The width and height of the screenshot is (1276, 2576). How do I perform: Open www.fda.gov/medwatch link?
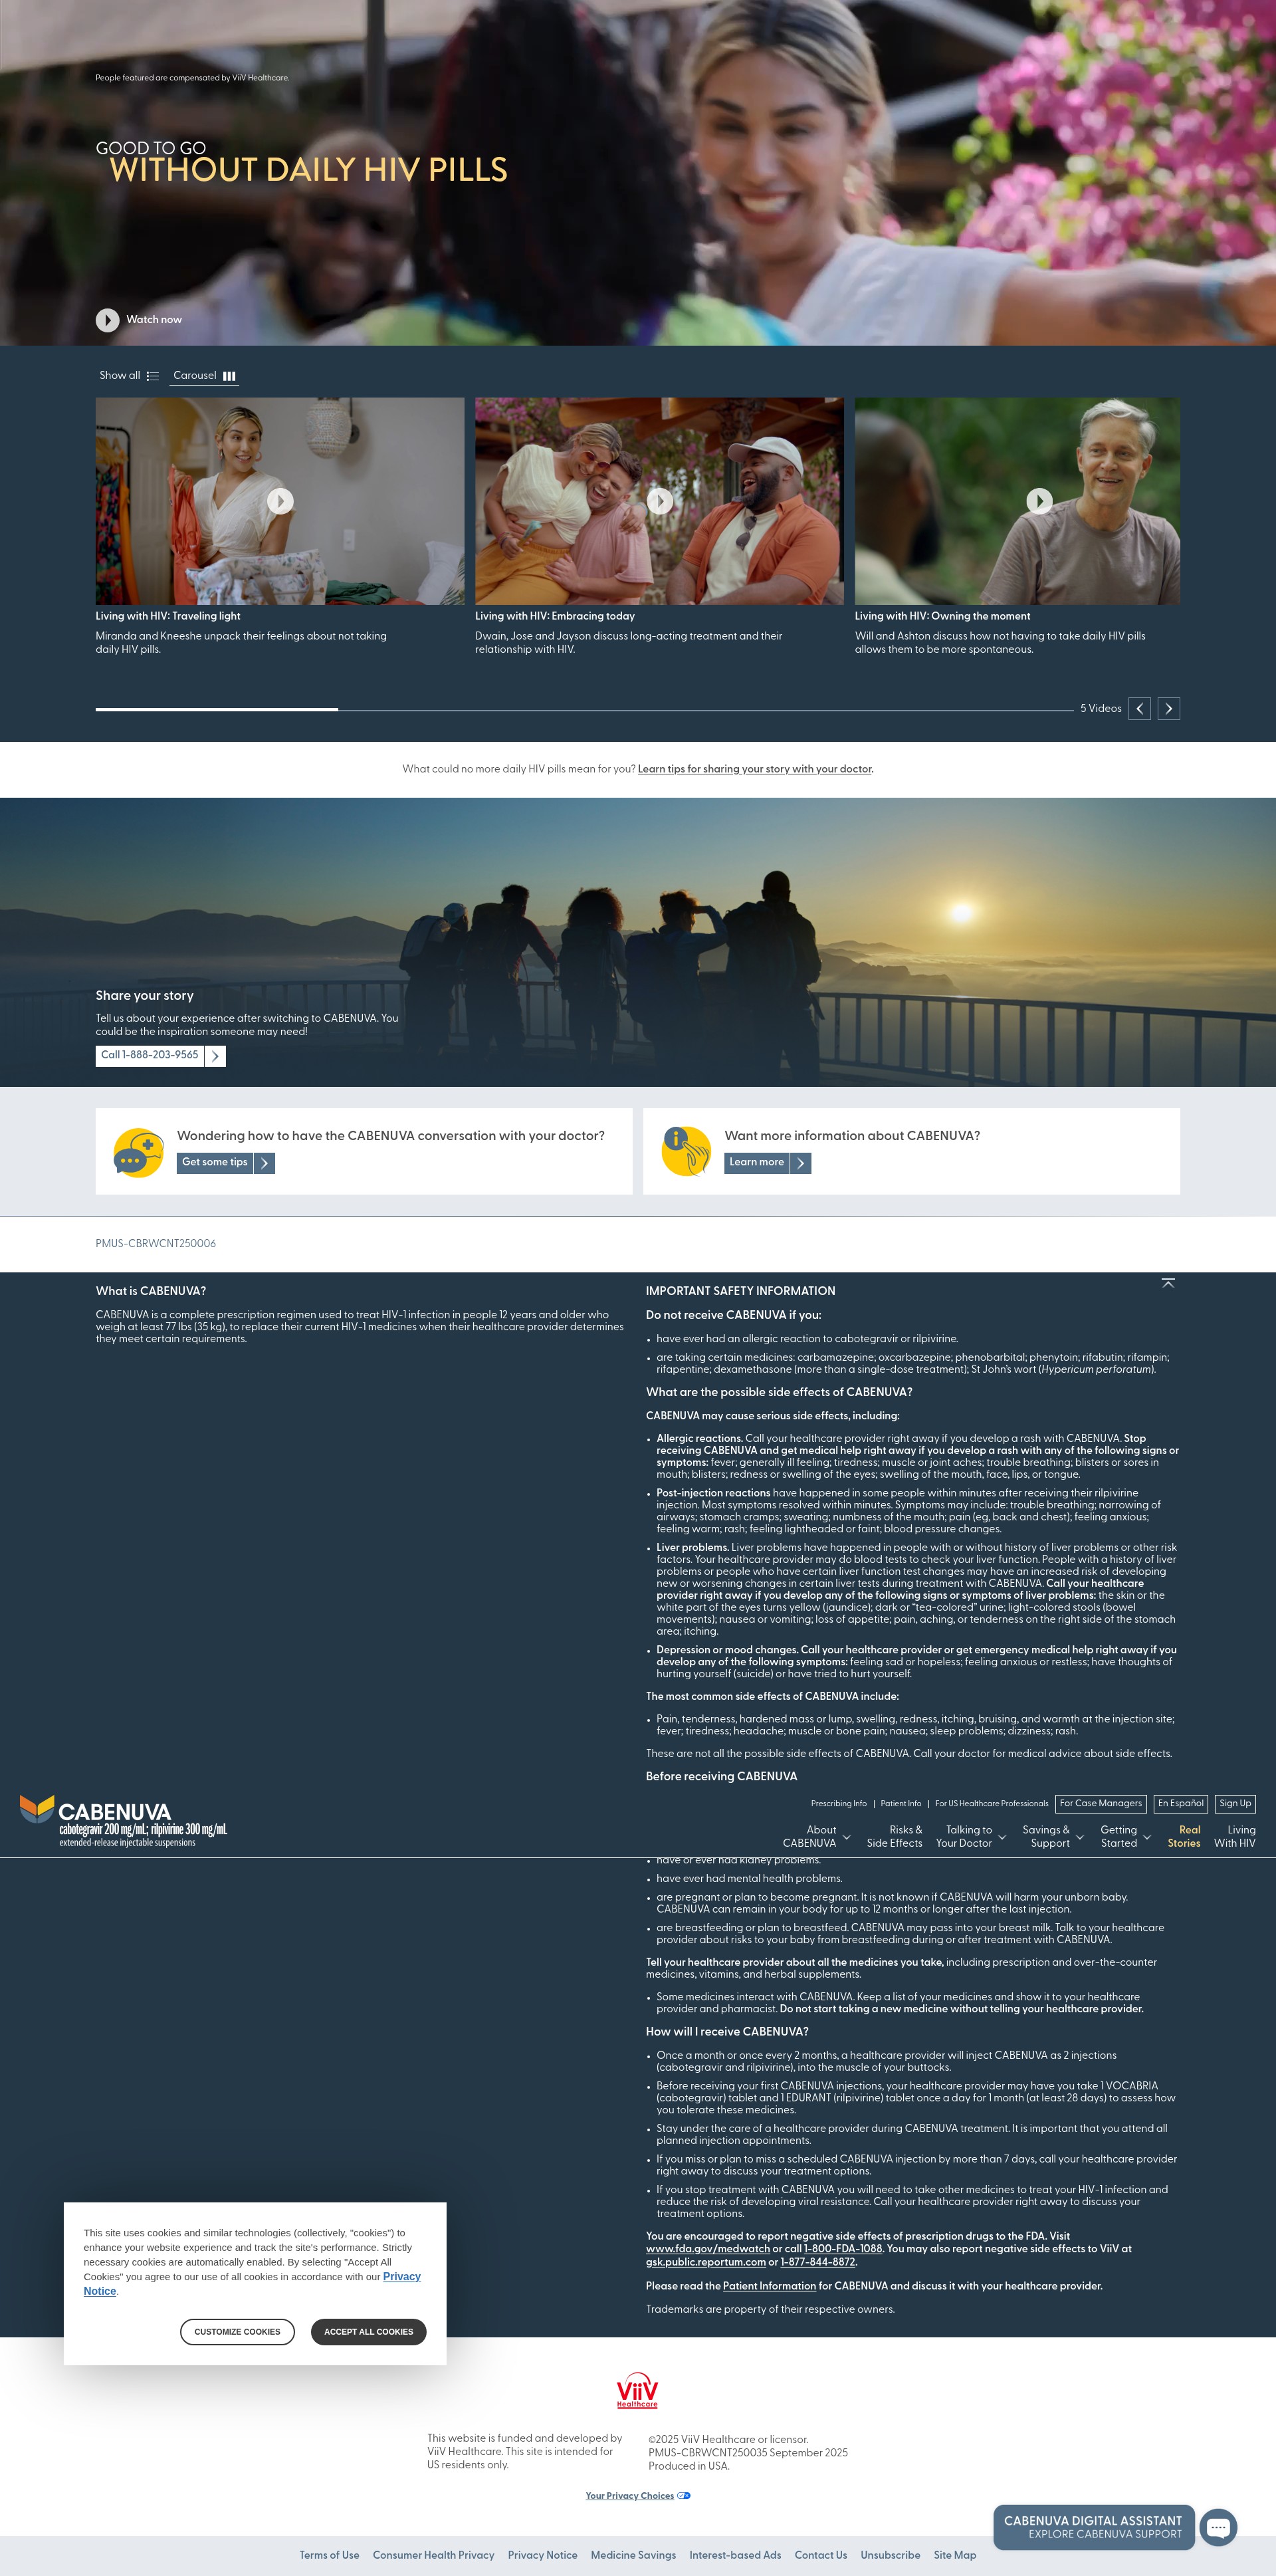coord(708,2249)
